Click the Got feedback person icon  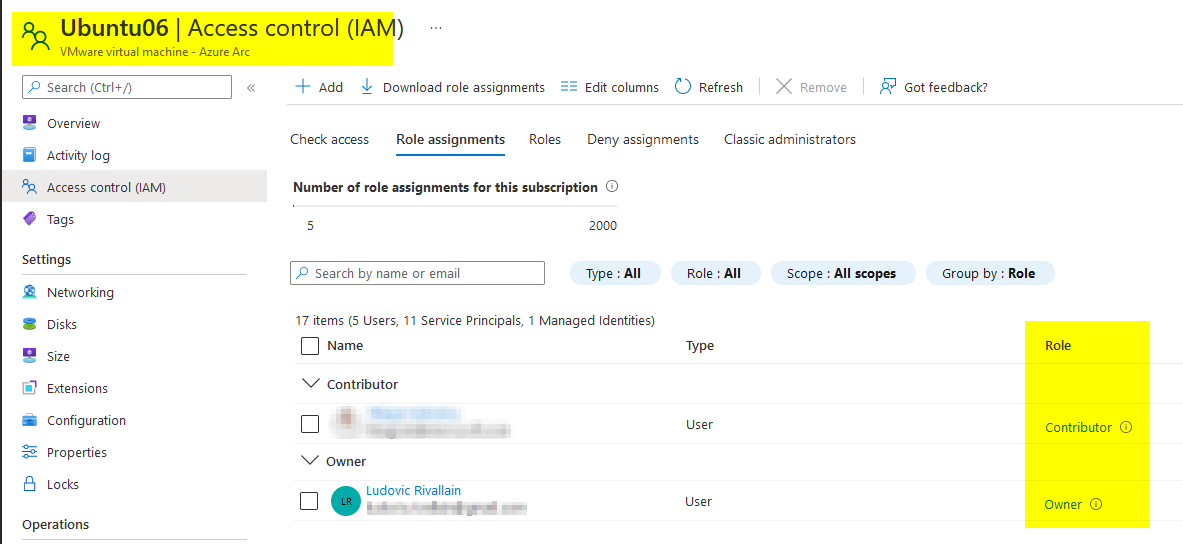point(888,87)
